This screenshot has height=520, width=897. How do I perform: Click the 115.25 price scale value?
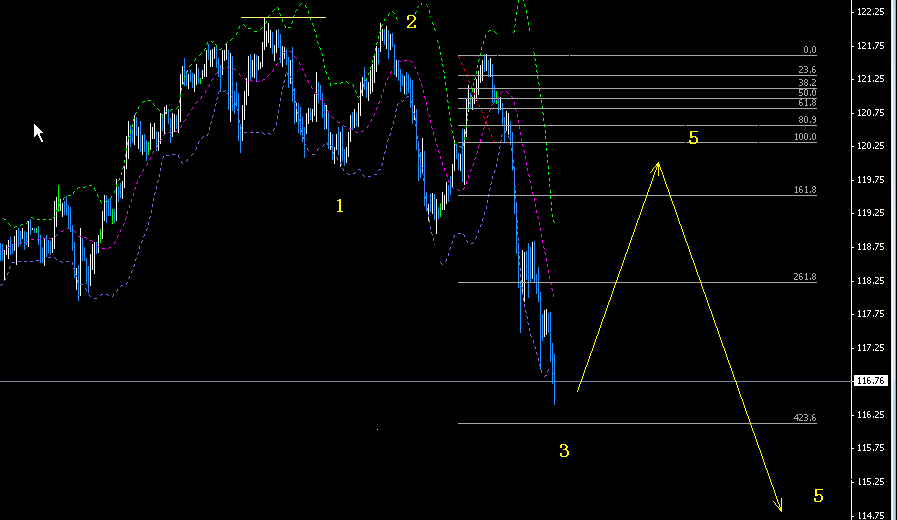[x=871, y=482]
